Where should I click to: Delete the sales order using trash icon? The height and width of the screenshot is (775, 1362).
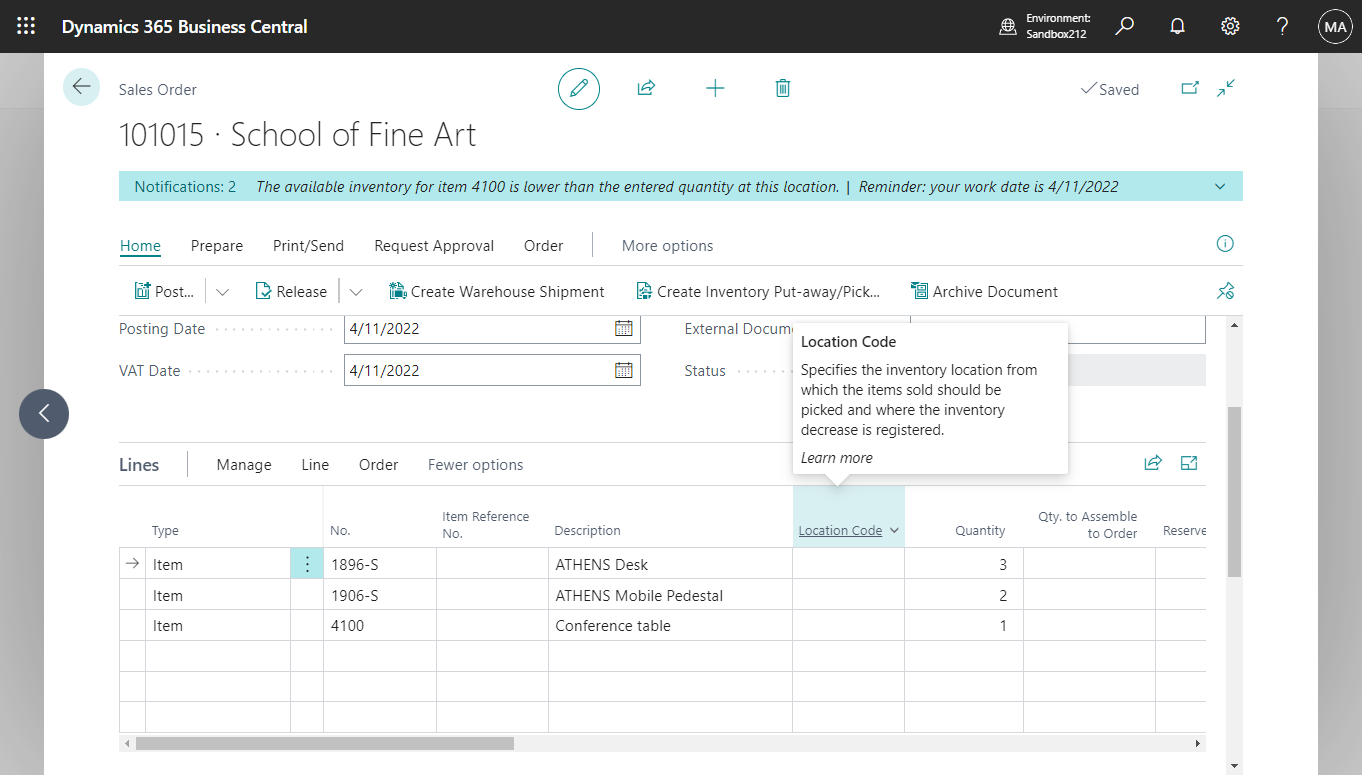coord(782,88)
